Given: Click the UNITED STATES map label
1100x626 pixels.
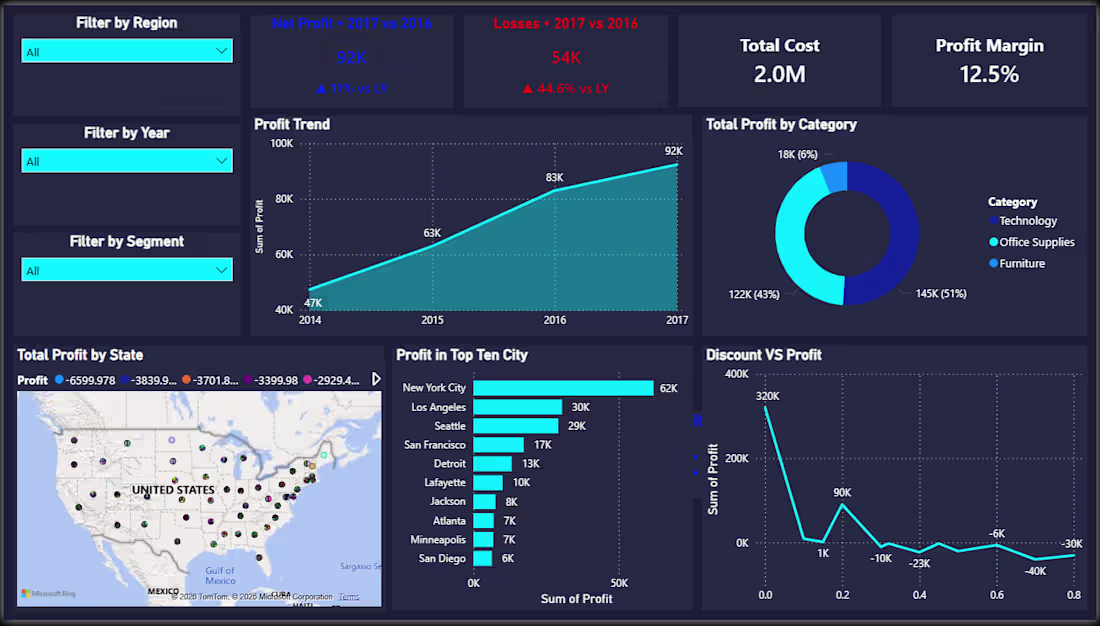Looking at the screenshot, I should [173, 490].
